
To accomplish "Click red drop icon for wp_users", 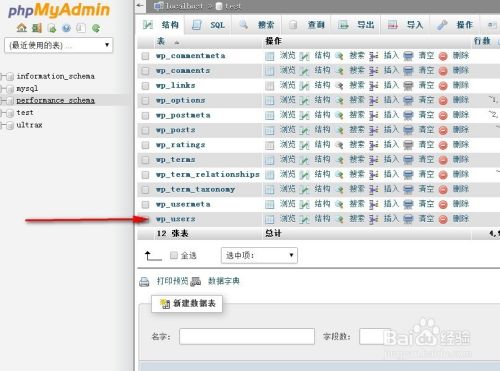I will pos(443,219).
